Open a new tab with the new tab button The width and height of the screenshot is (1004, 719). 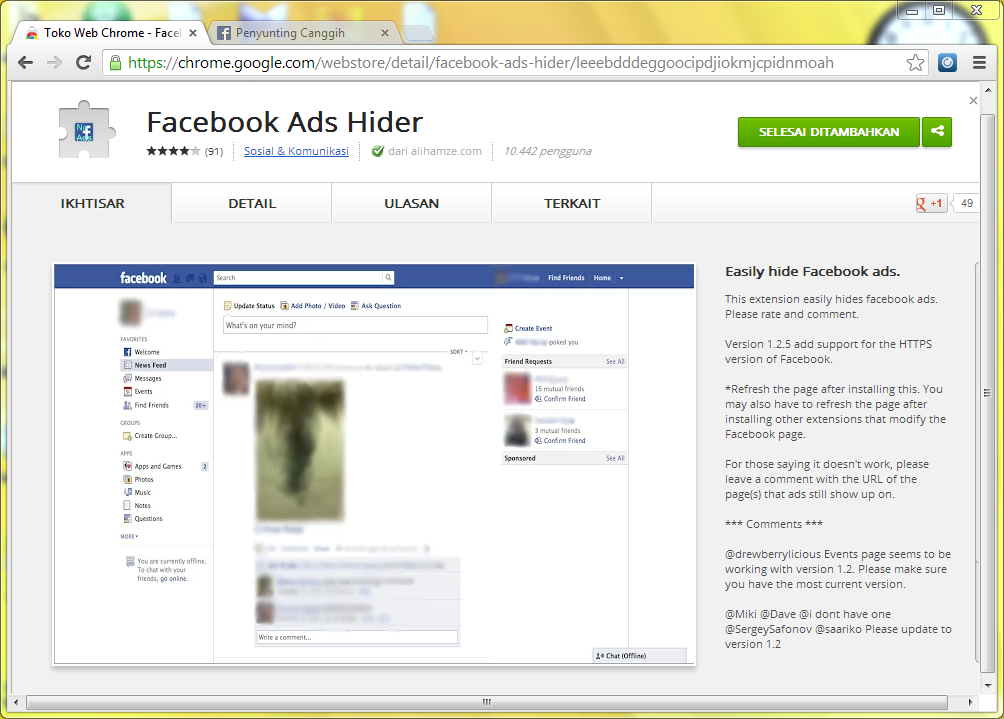pos(419,33)
